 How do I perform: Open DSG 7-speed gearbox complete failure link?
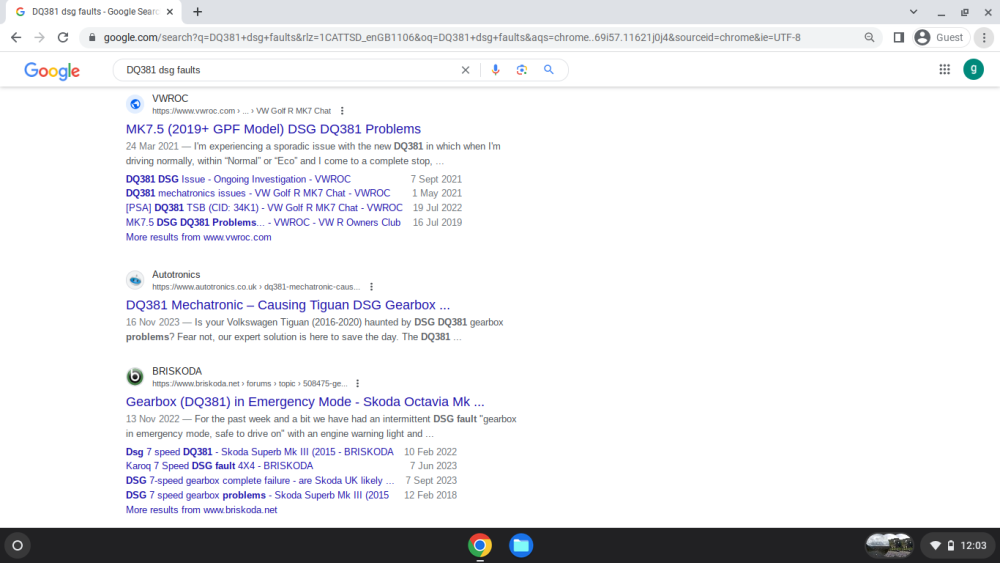point(260,481)
